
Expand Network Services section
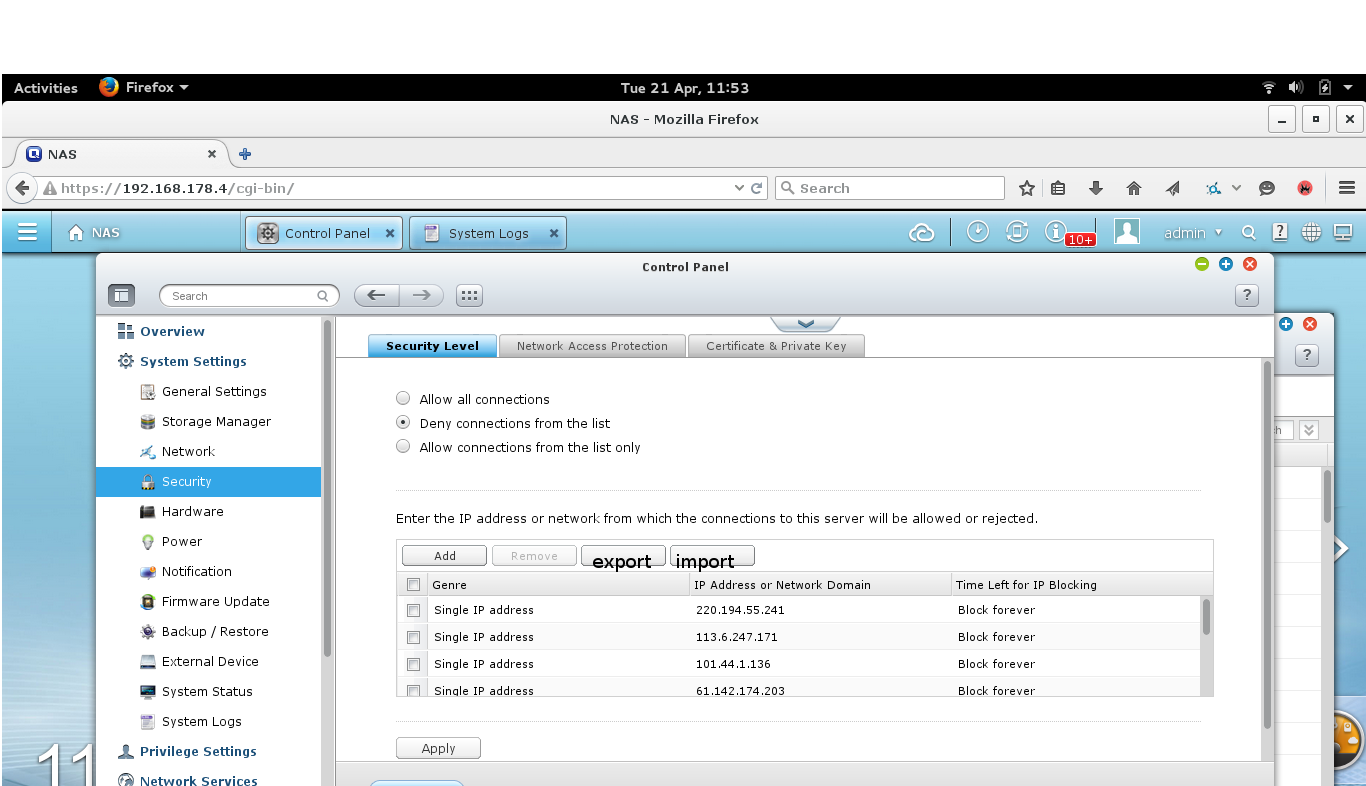188,780
